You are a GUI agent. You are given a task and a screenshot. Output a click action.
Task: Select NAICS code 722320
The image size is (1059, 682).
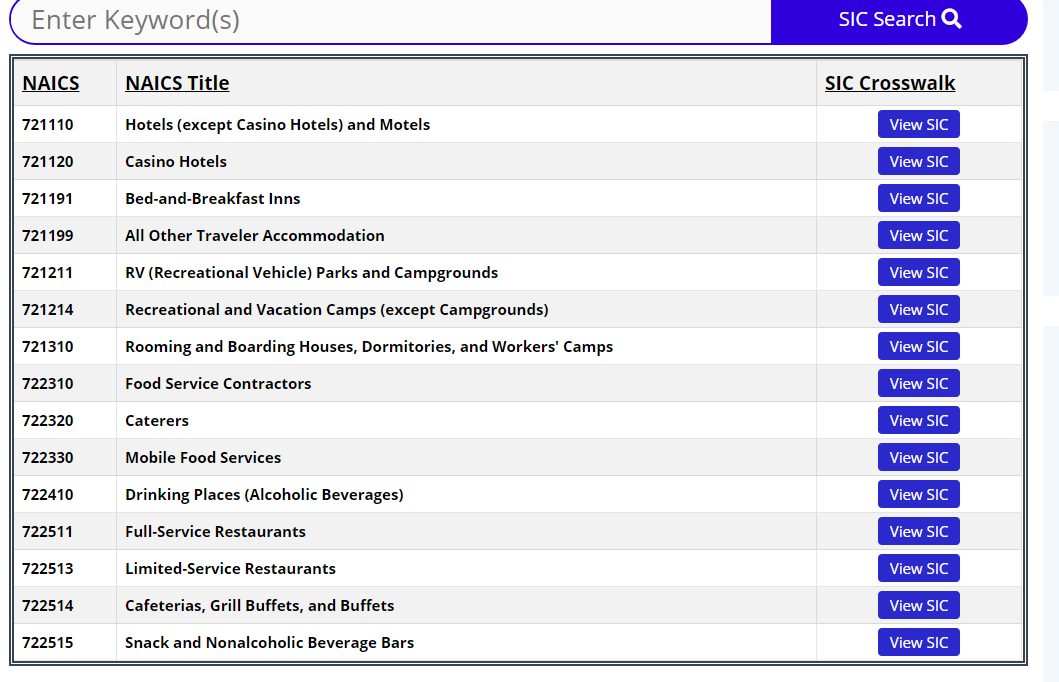pos(47,421)
